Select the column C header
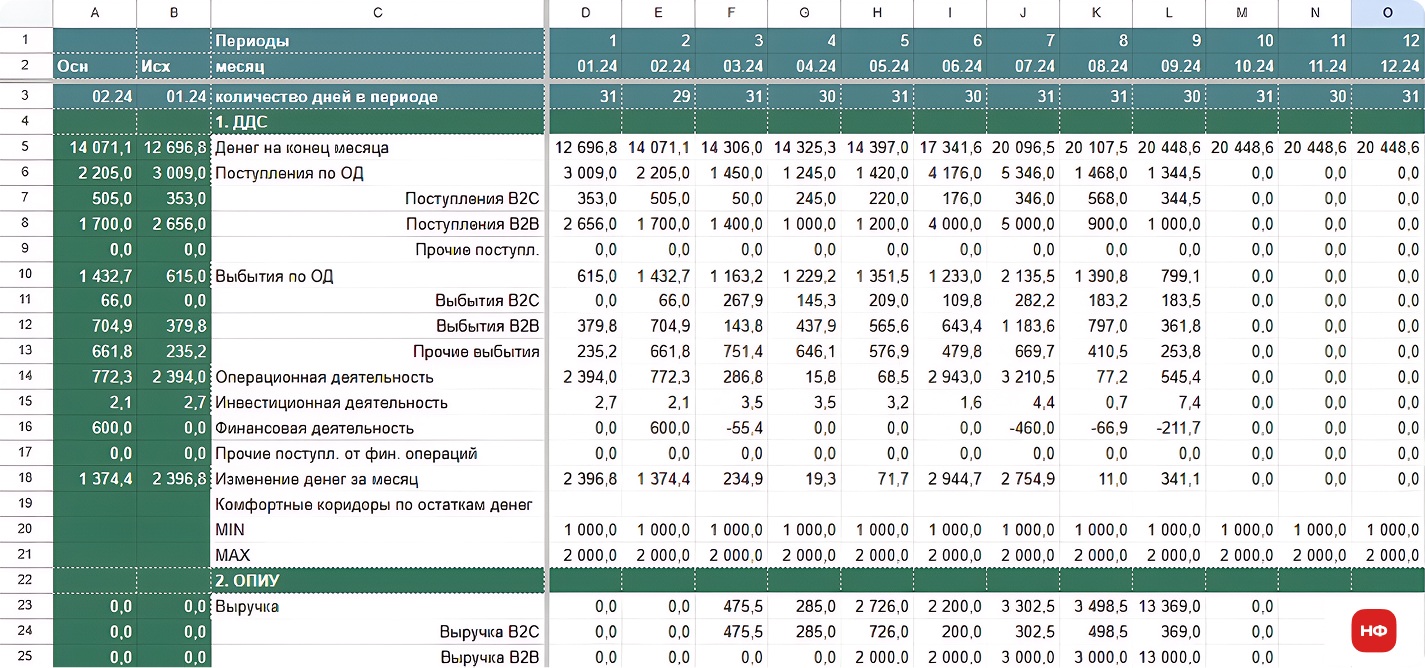Image resolution: width=1425 pixels, height=668 pixels. (377, 13)
